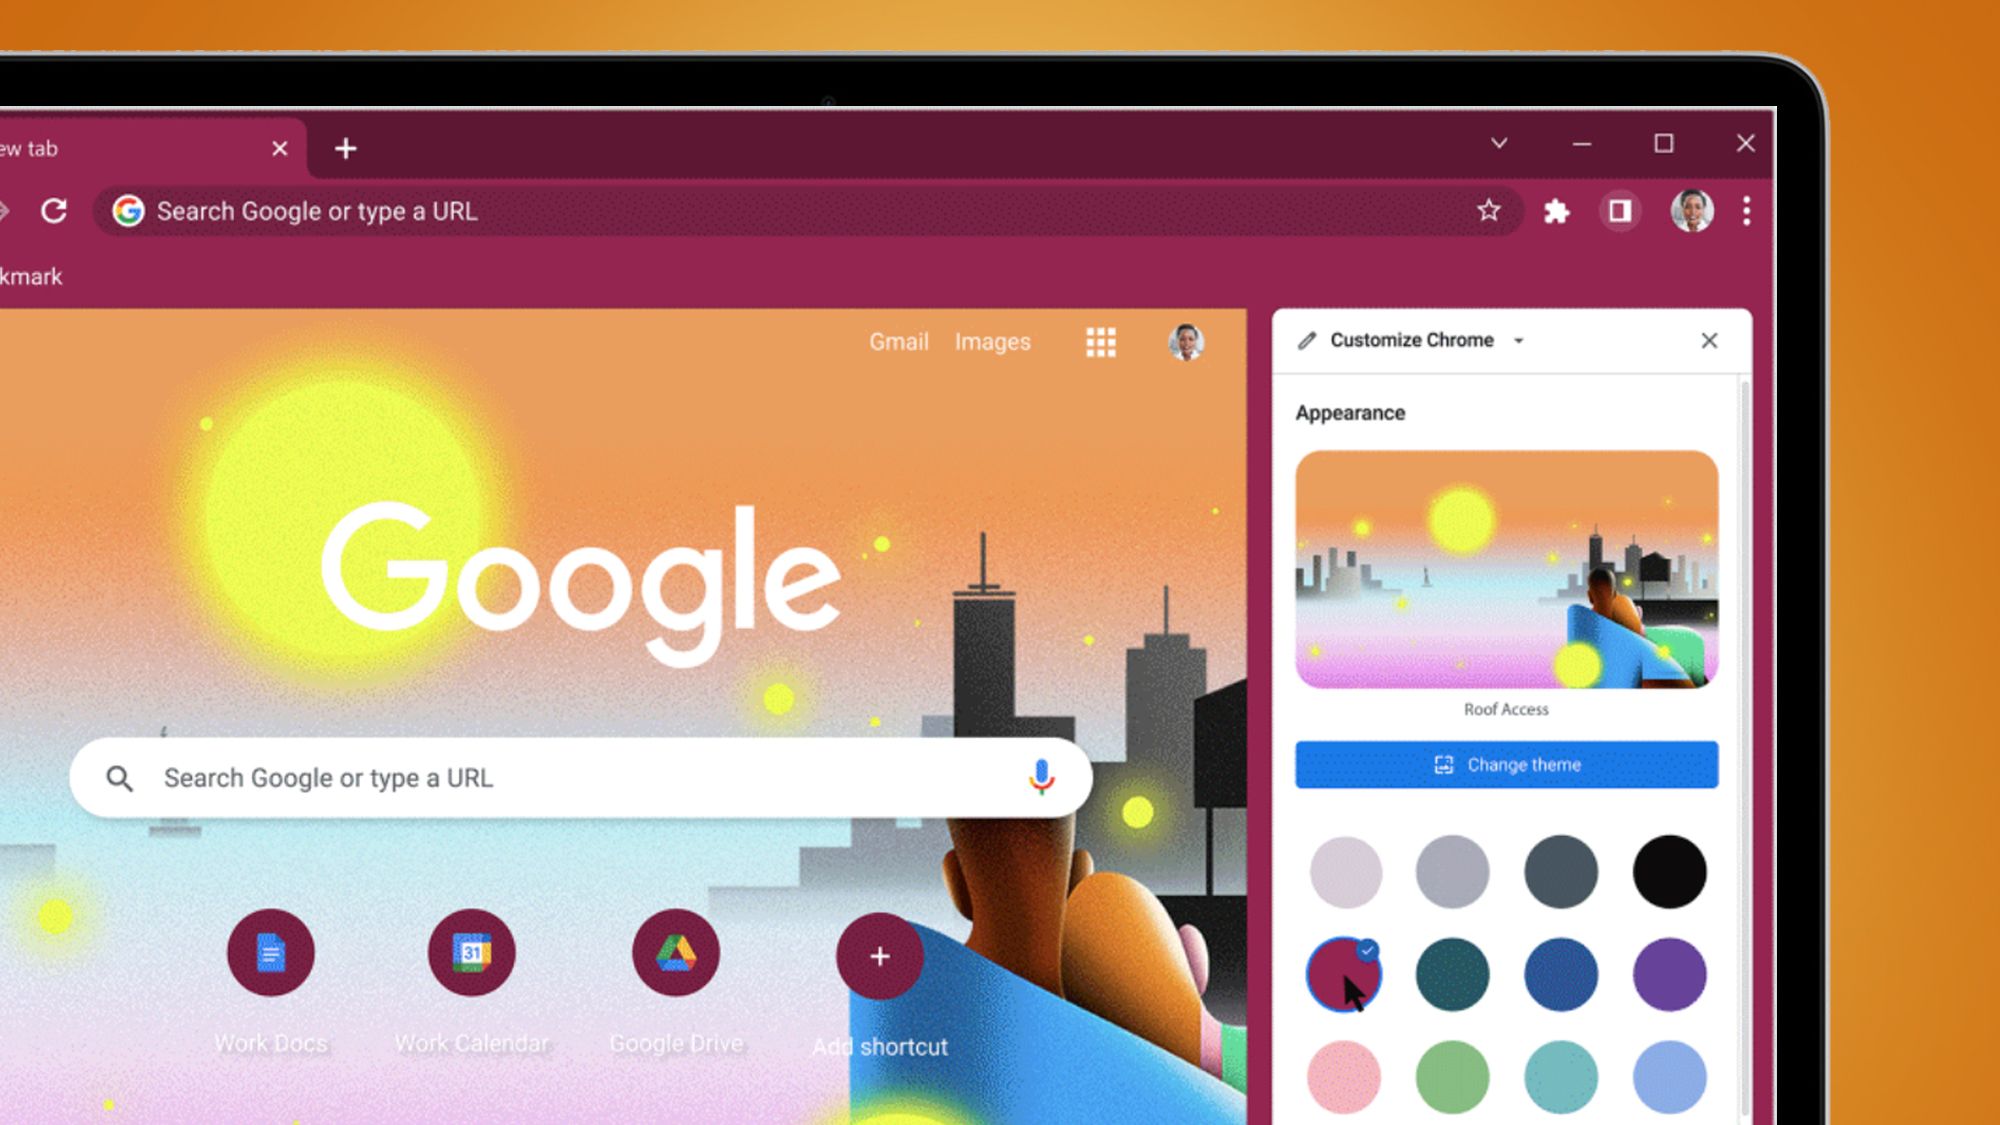The image size is (2000, 1125).
Task: Click the Google Apps grid icon
Action: coord(1099,342)
